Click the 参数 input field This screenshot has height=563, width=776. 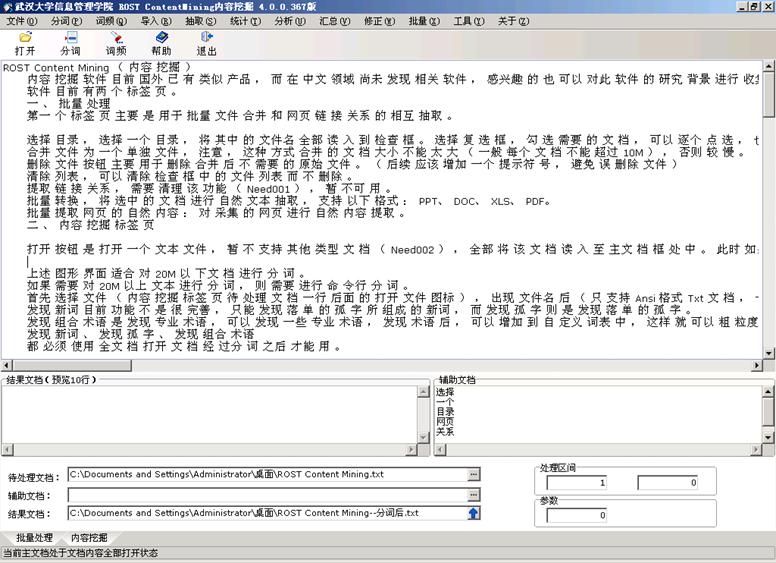(577, 515)
